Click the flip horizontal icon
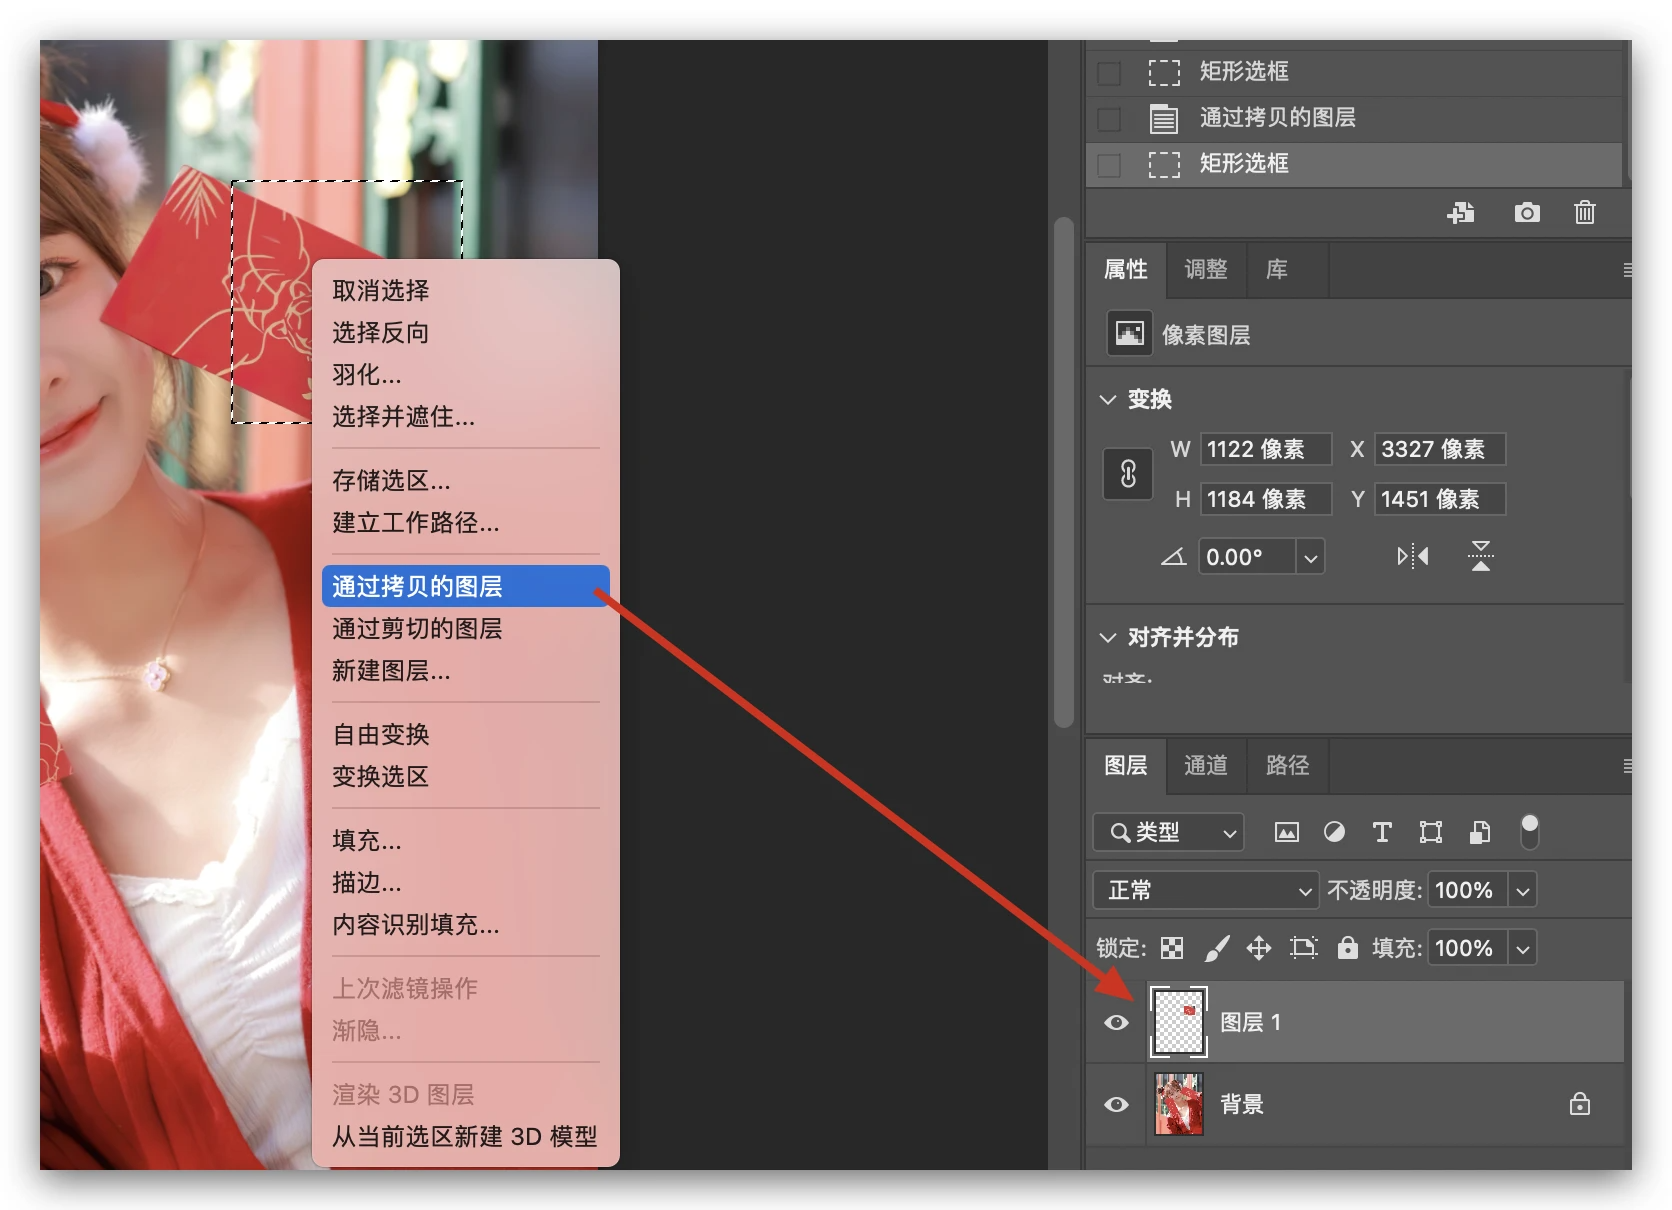Screen dimensions: 1672x1210 point(1412,556)
